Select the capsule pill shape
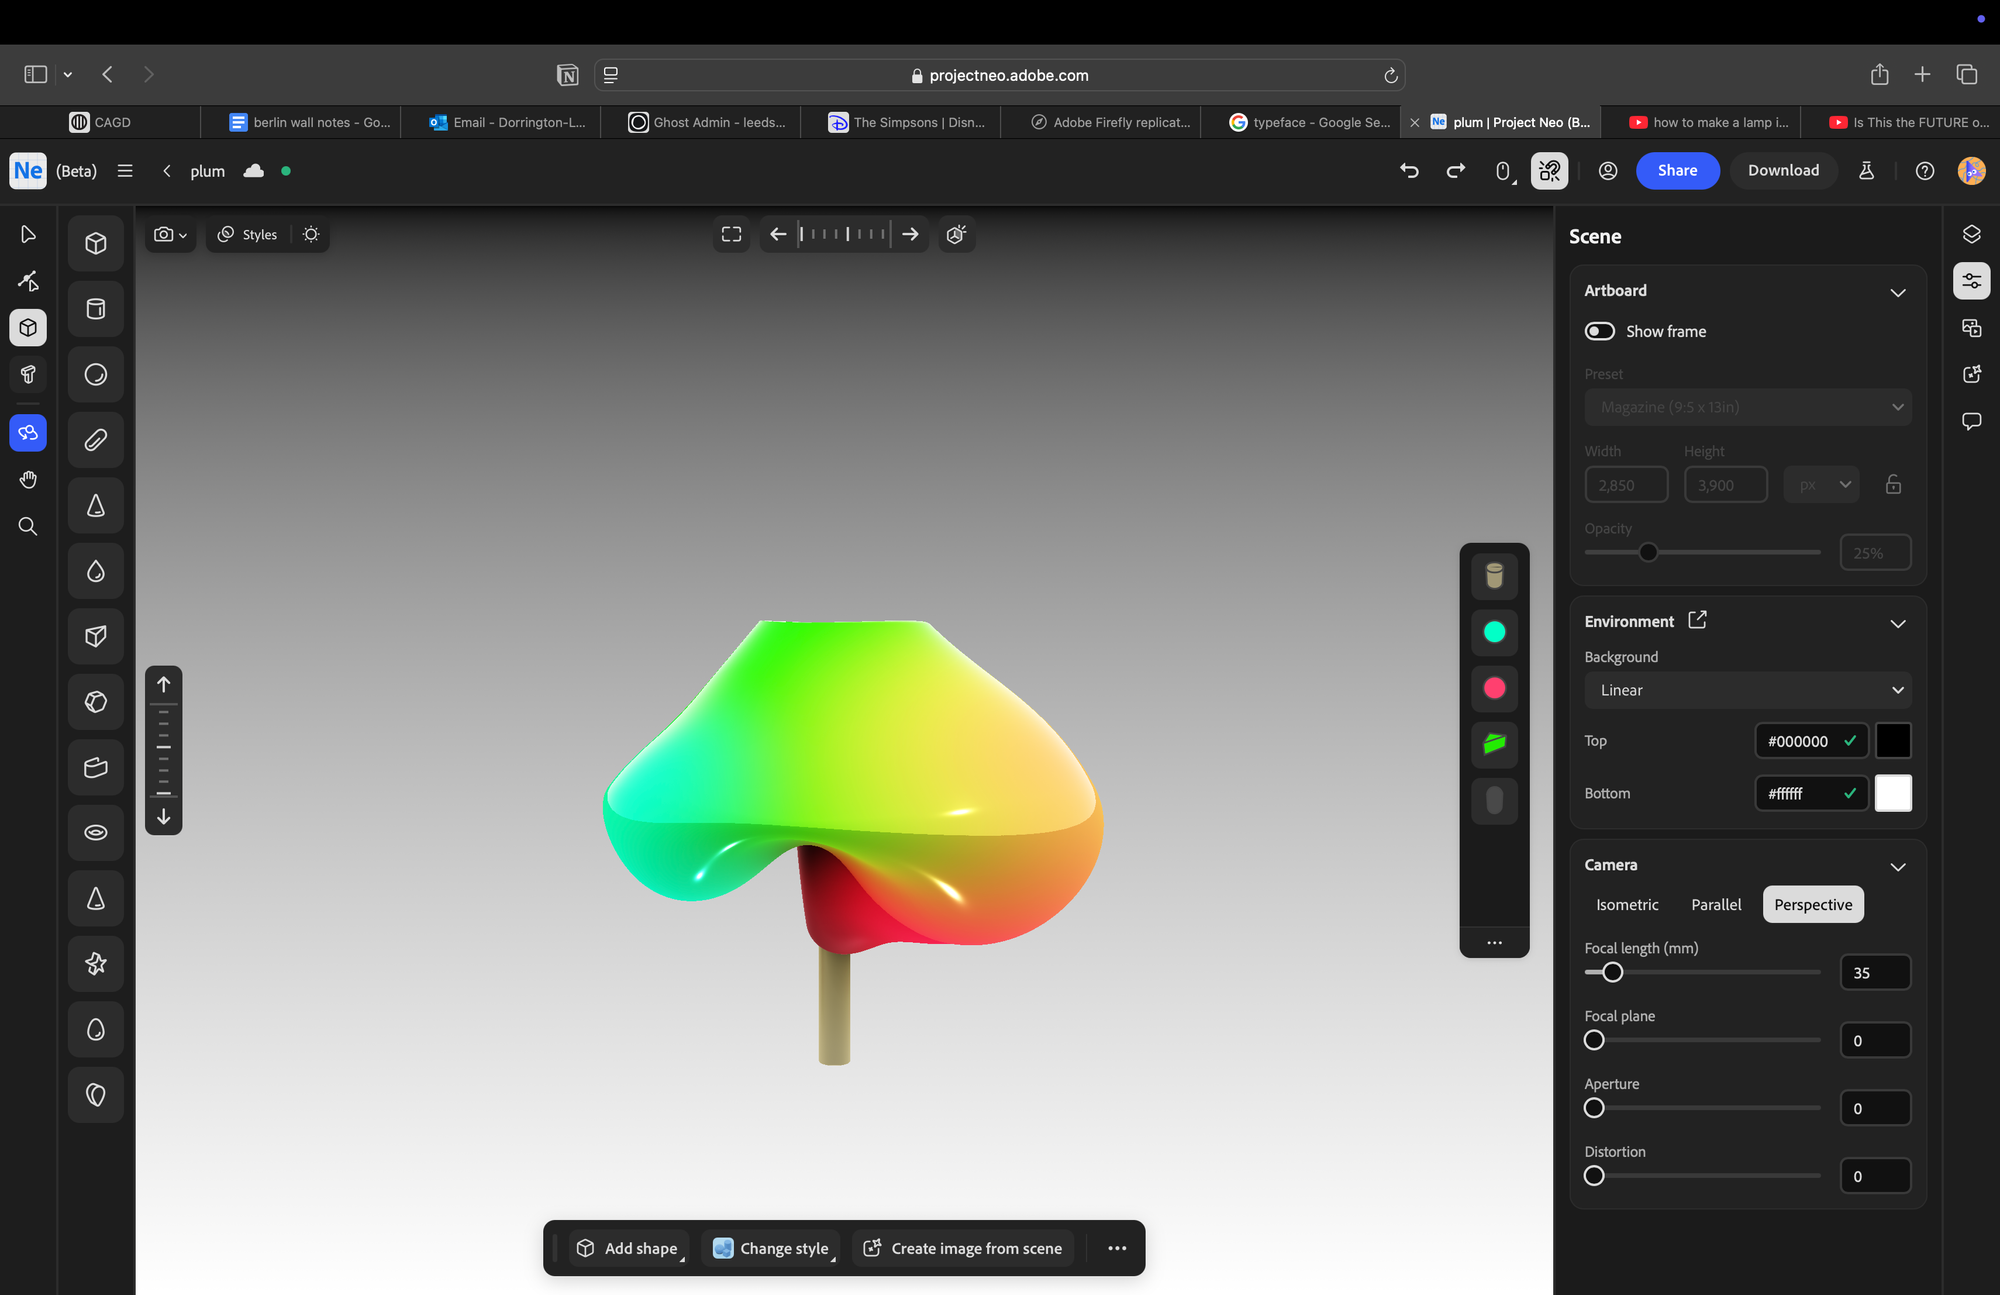 96,440
